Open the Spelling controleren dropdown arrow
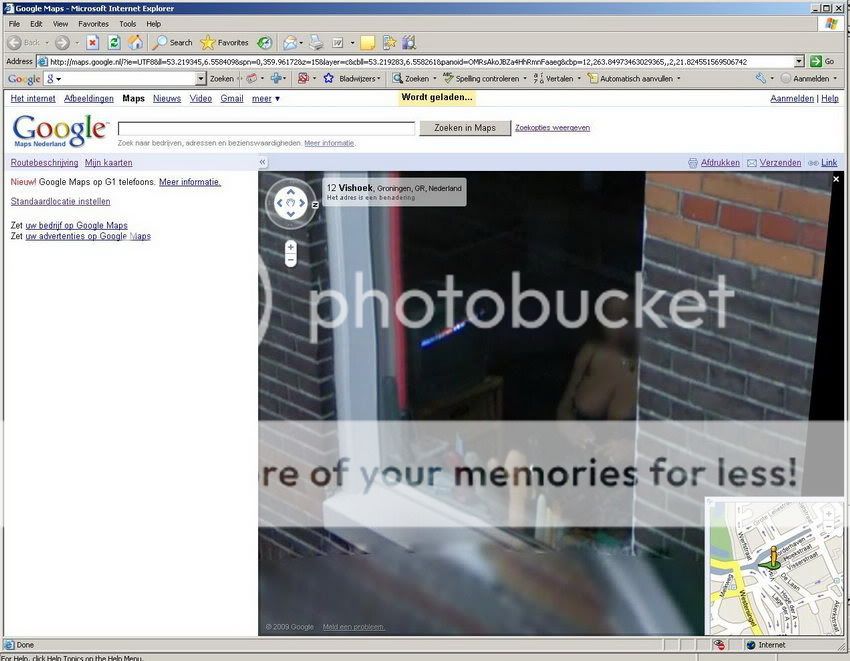Image resolution: width=850 pixels, height=661 pixels. pos(525,79)
